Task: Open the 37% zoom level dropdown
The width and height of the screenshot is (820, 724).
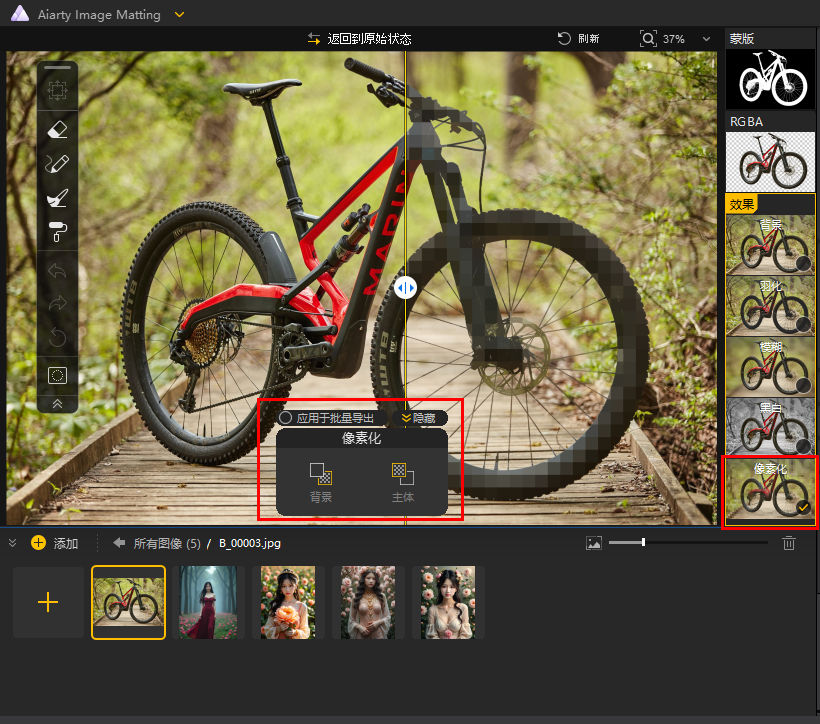Action: (x=706, y=39)
